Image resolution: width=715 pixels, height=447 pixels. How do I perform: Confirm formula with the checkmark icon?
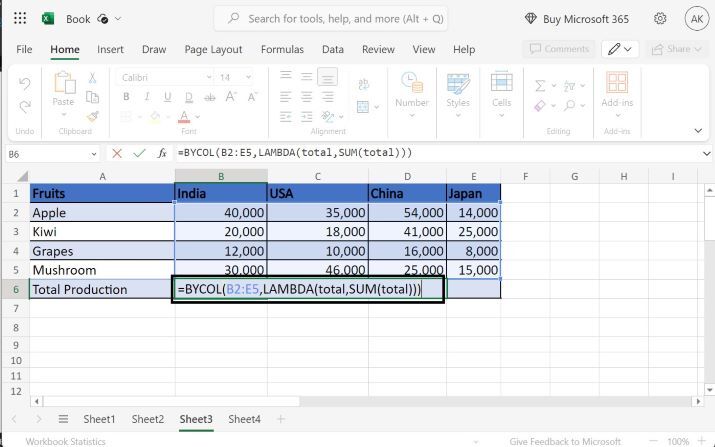click(x=139, y=153)
